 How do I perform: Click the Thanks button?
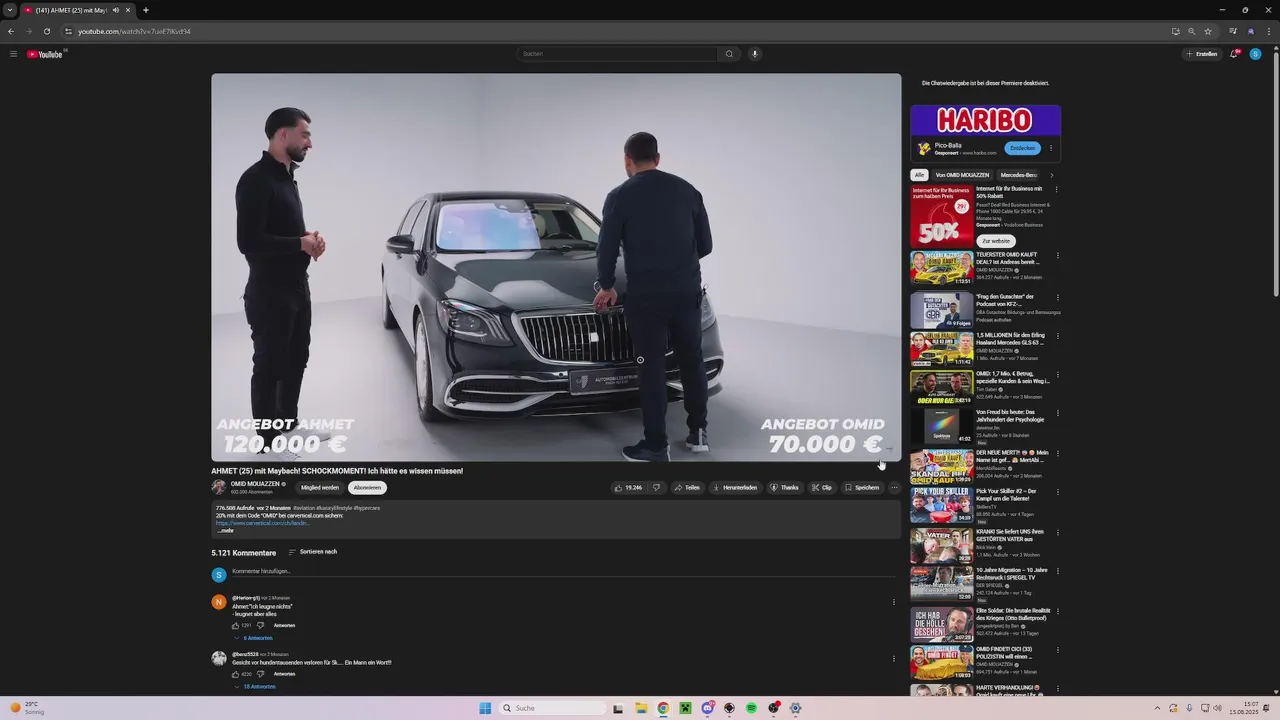coord(784,488)
